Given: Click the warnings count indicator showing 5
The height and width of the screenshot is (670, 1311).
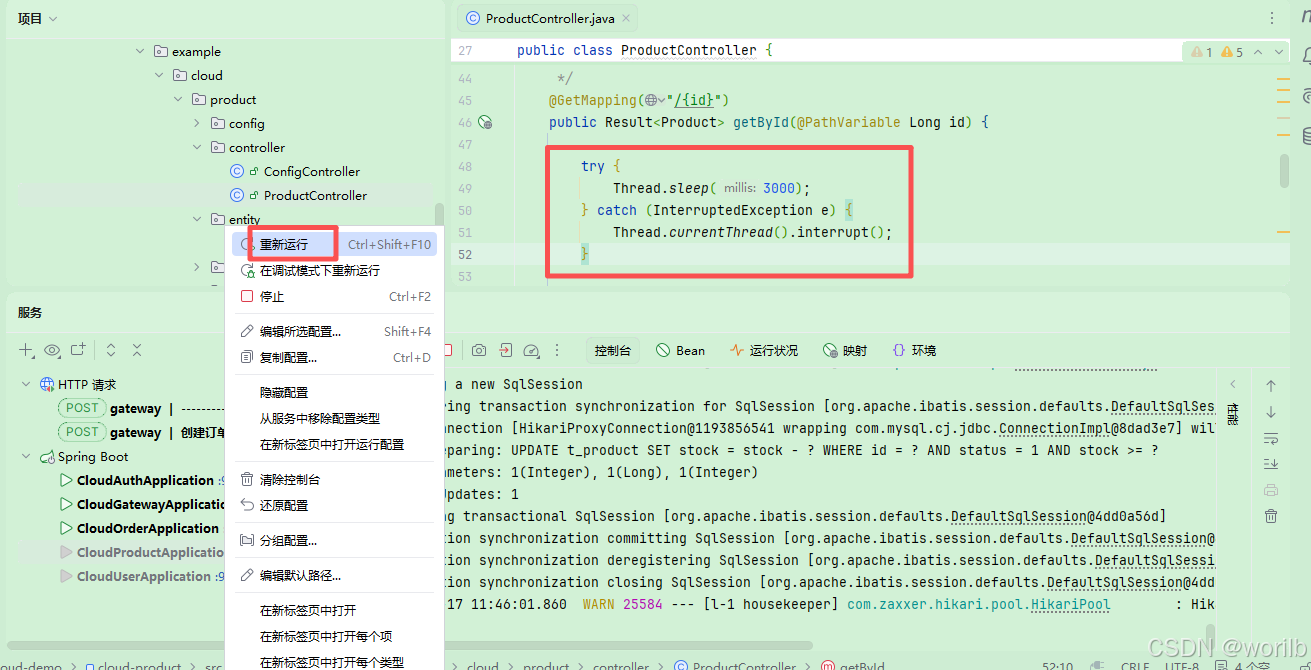Looking at the screenshot, I should tap(1232, 52).
